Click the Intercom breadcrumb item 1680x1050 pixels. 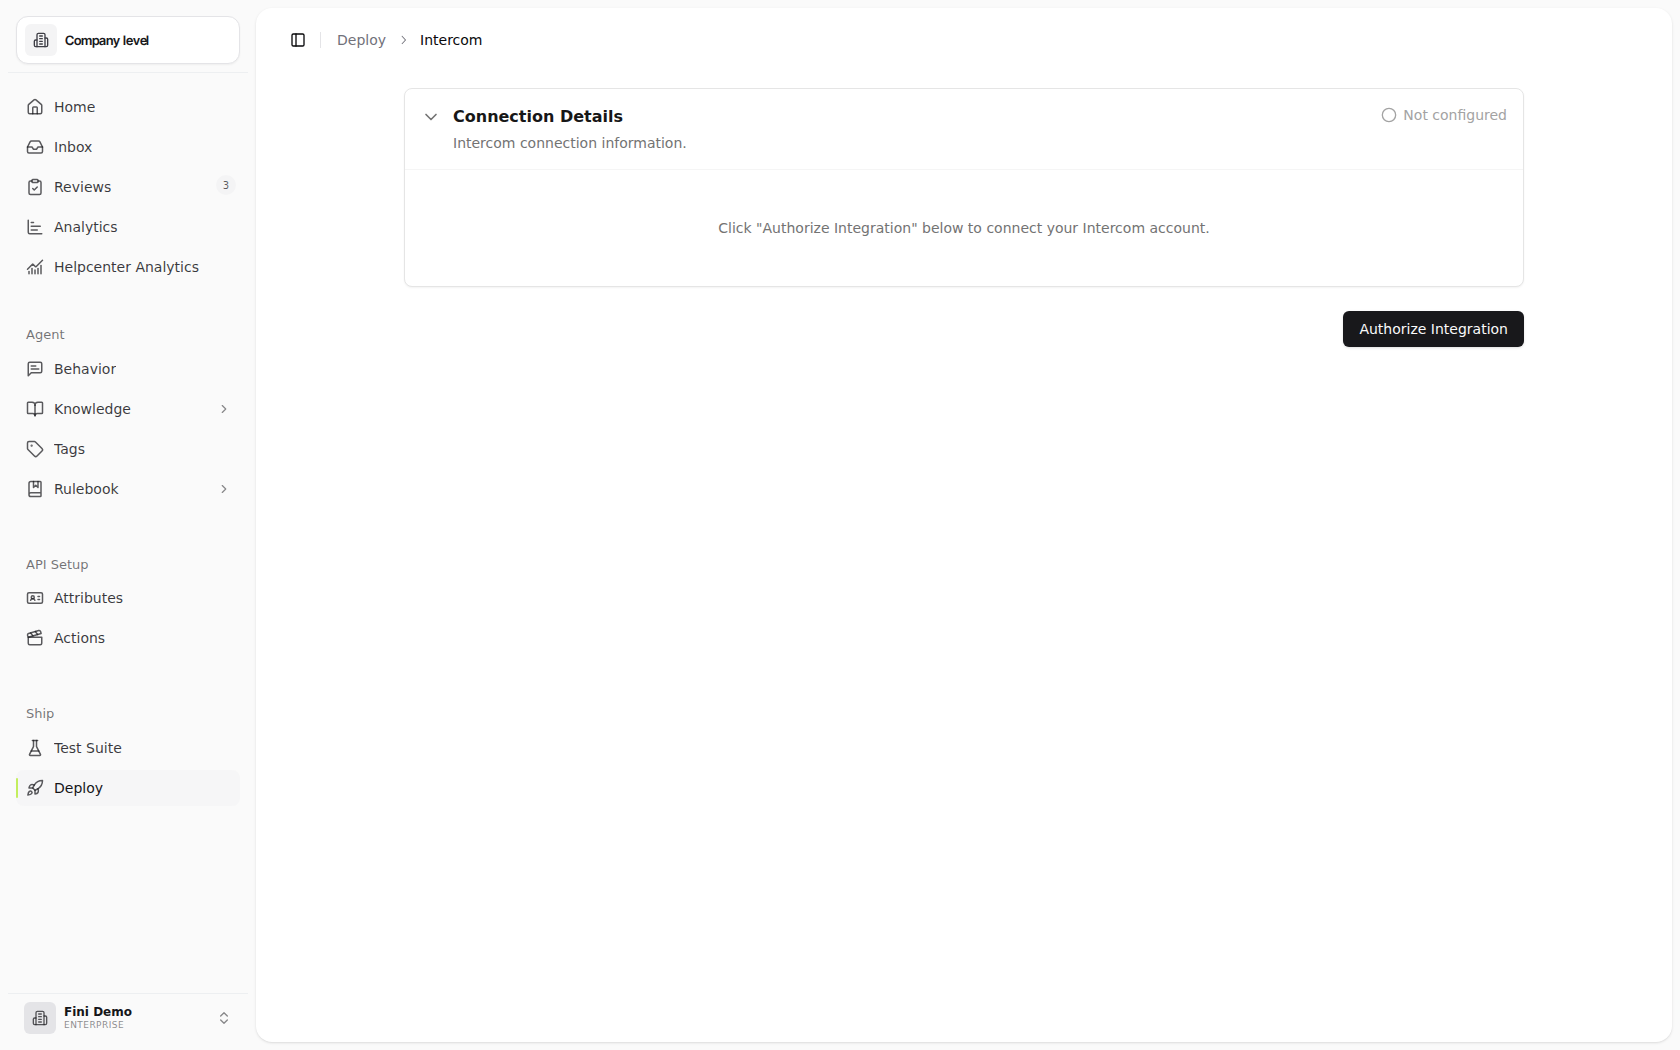451,40
